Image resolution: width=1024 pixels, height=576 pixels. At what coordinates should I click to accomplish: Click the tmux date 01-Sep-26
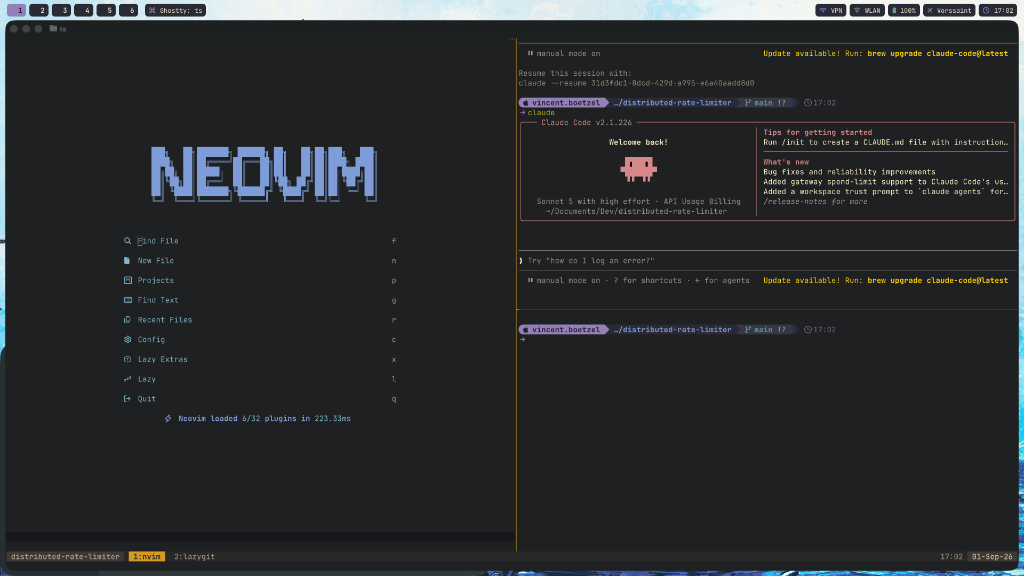[991, 557]
